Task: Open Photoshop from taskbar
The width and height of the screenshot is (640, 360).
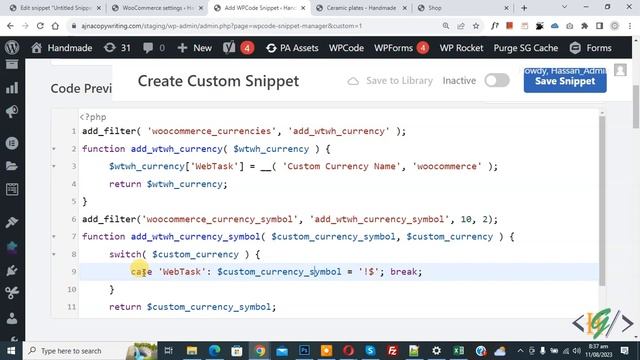Action: coord(304,351)
